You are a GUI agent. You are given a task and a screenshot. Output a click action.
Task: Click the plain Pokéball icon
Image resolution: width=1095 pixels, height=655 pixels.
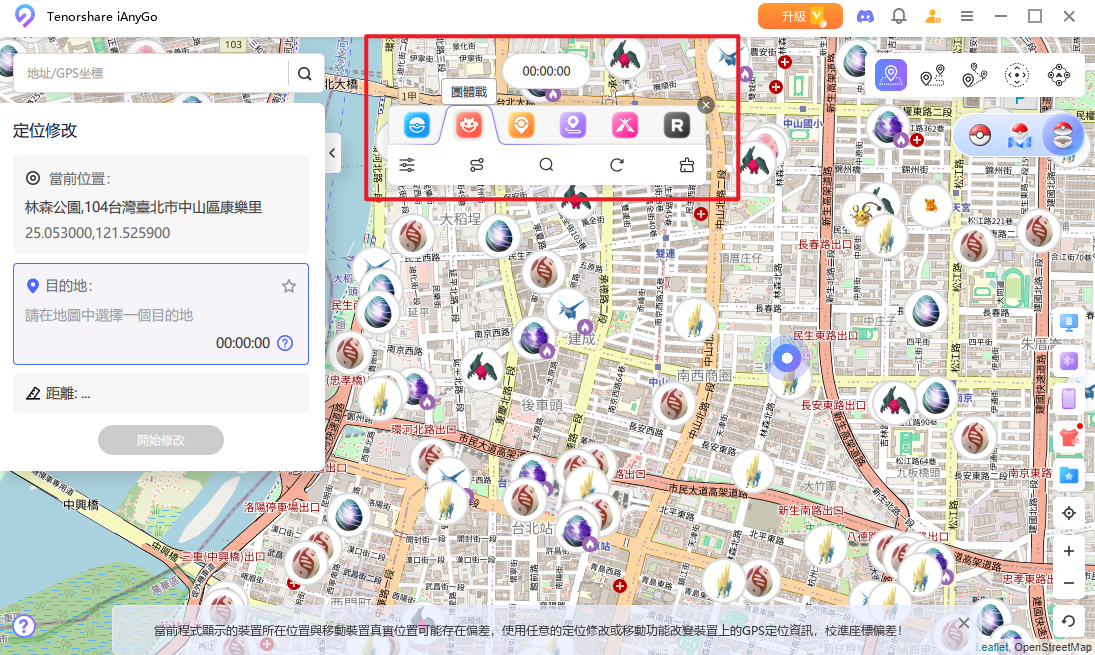coord(980,135)
